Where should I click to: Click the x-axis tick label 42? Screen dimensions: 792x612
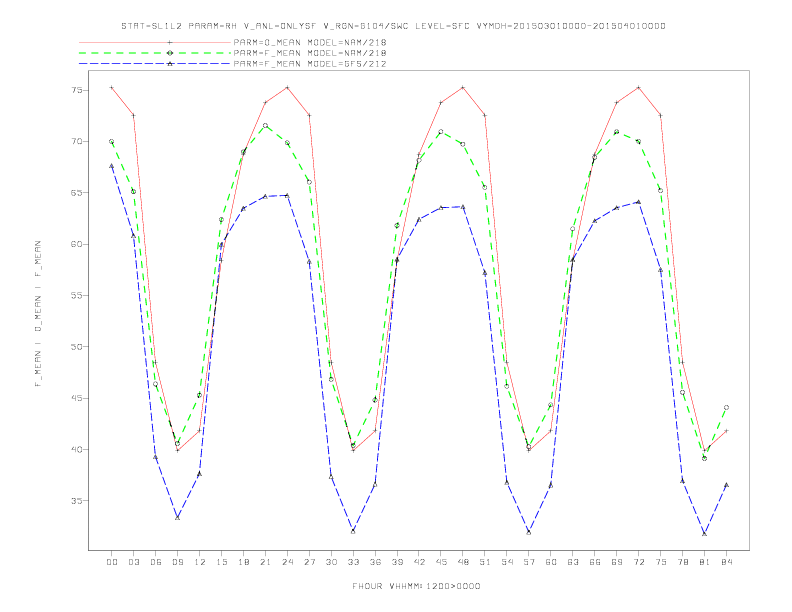[x=419, y=562]
